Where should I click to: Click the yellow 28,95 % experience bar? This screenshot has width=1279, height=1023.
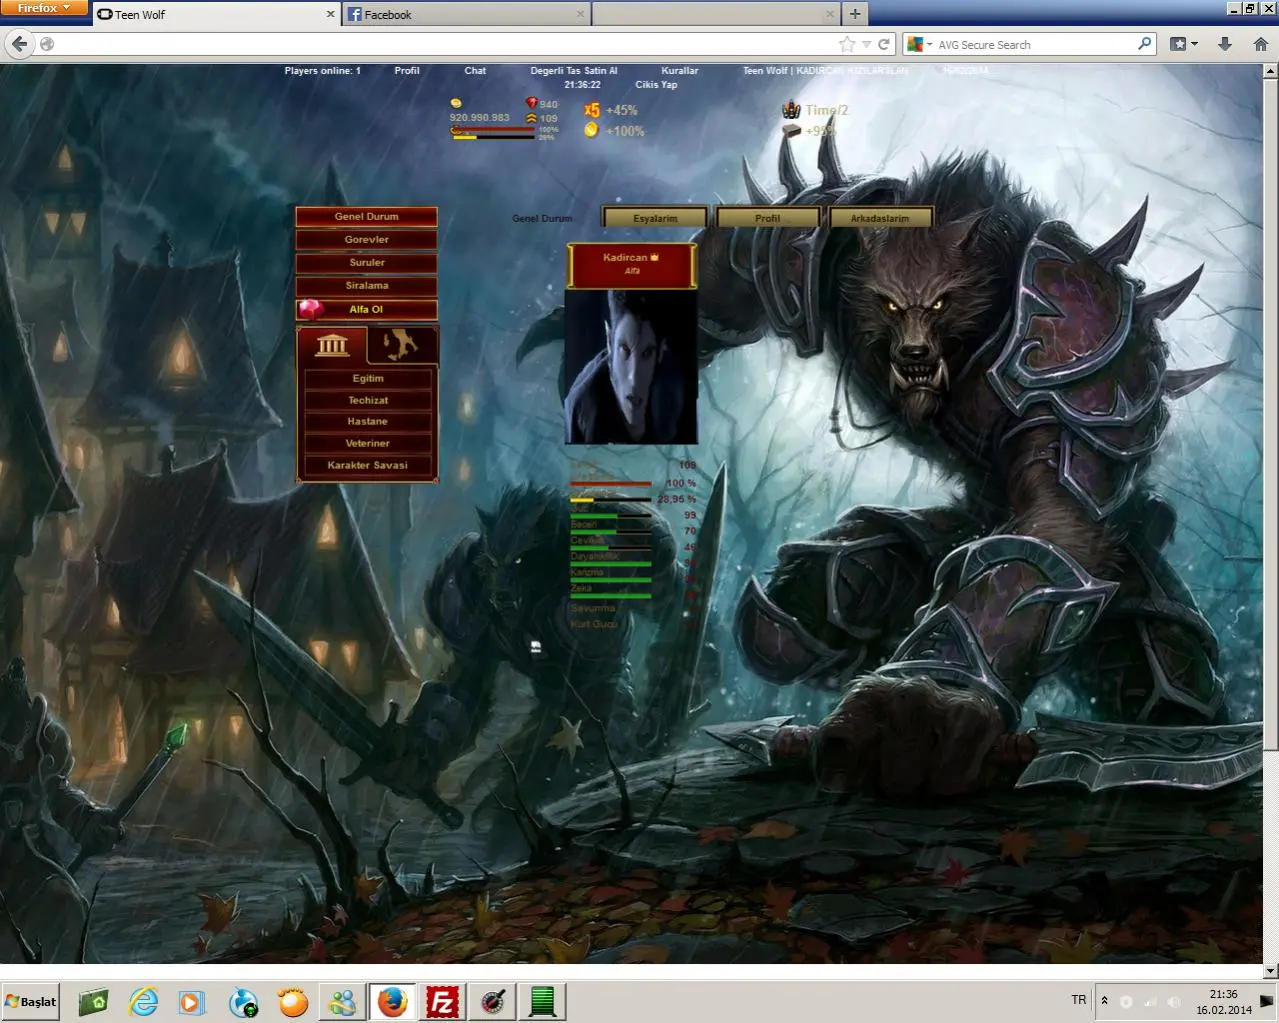[610, 500]
